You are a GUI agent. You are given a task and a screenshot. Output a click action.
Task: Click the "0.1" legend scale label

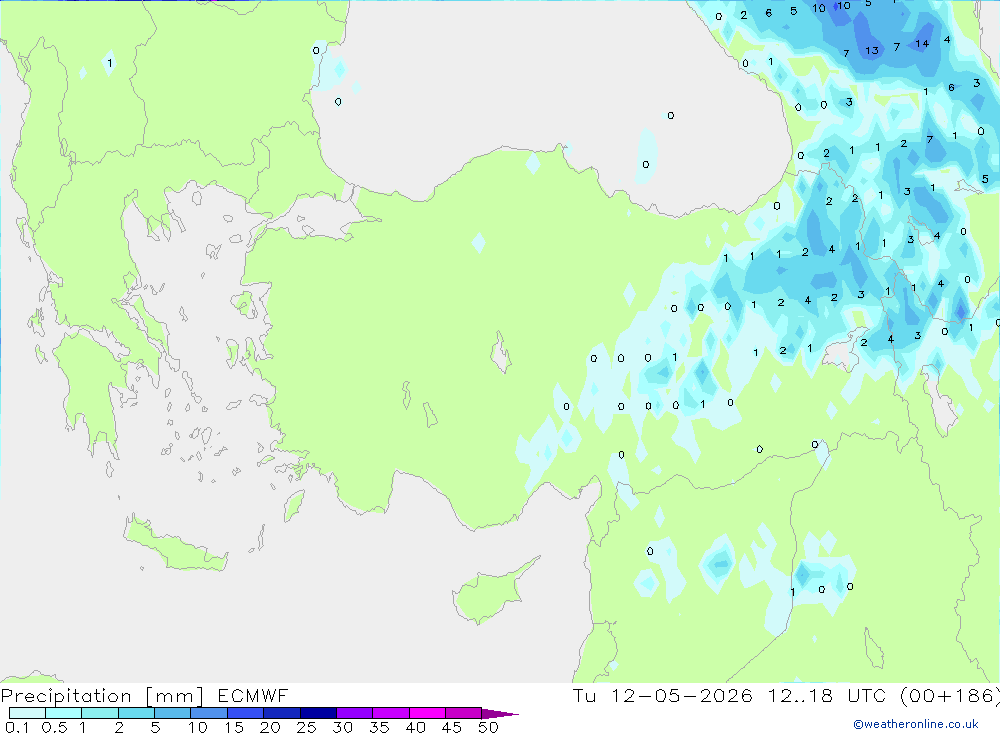17,727
